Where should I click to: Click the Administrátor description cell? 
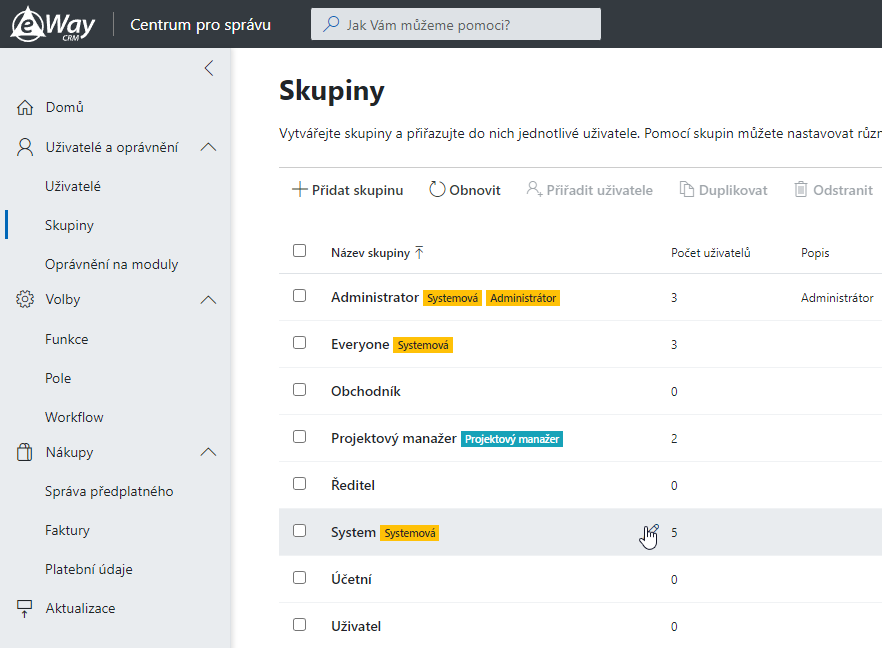tap(837, 298)
